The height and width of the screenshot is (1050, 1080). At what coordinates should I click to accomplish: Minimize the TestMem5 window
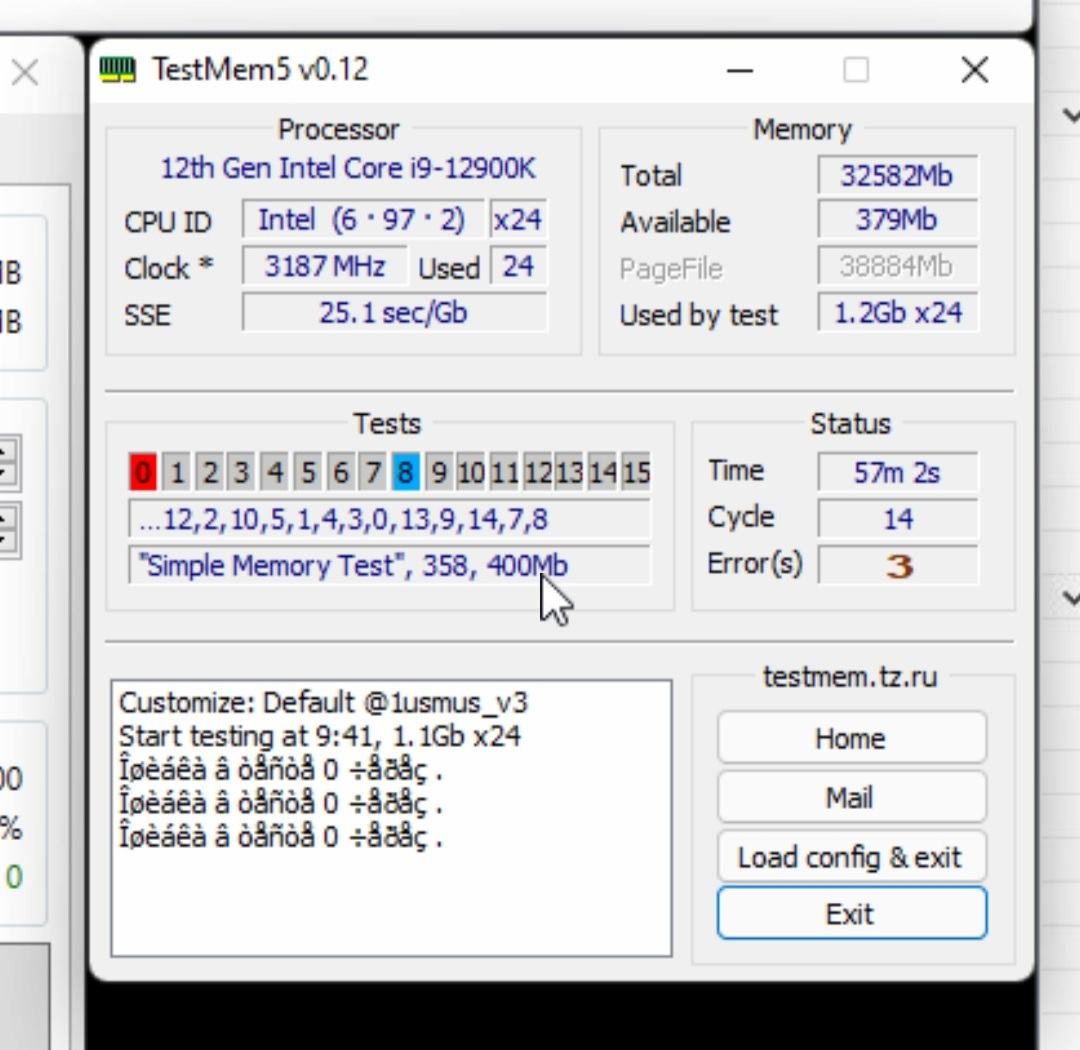pyautogui.click(x=740, y=70)
